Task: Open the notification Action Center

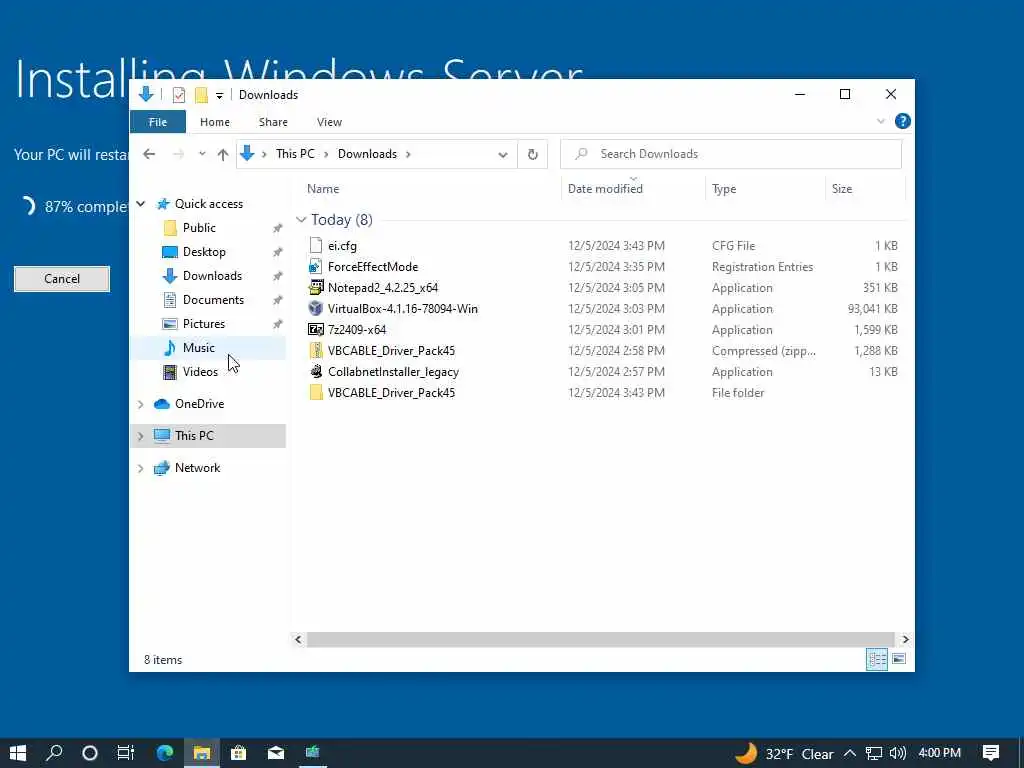Action: 991,753
